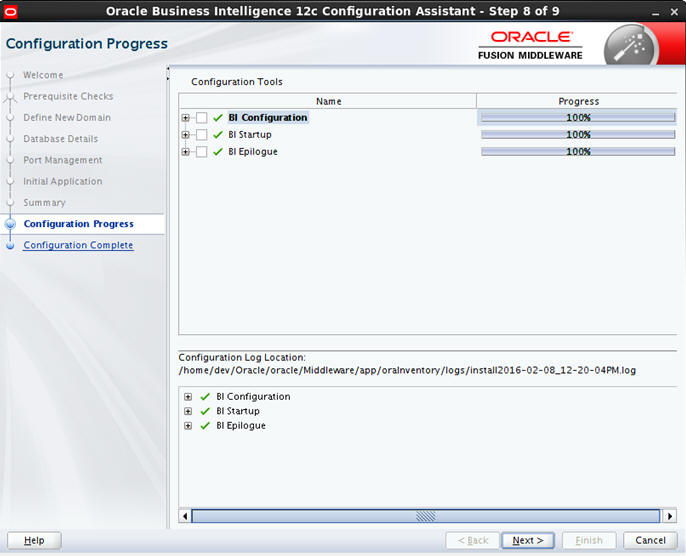Click BI Startup 100% progress bar

[x=578, y=135]
